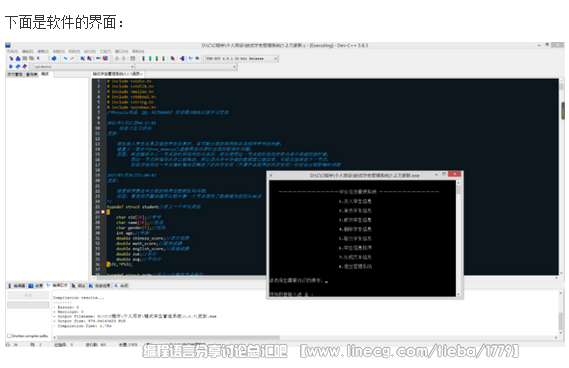The width and height of the screenshot is (569, 368).
Task: Click console menu row '8.退出管理系统'
Action: (355, 266)
